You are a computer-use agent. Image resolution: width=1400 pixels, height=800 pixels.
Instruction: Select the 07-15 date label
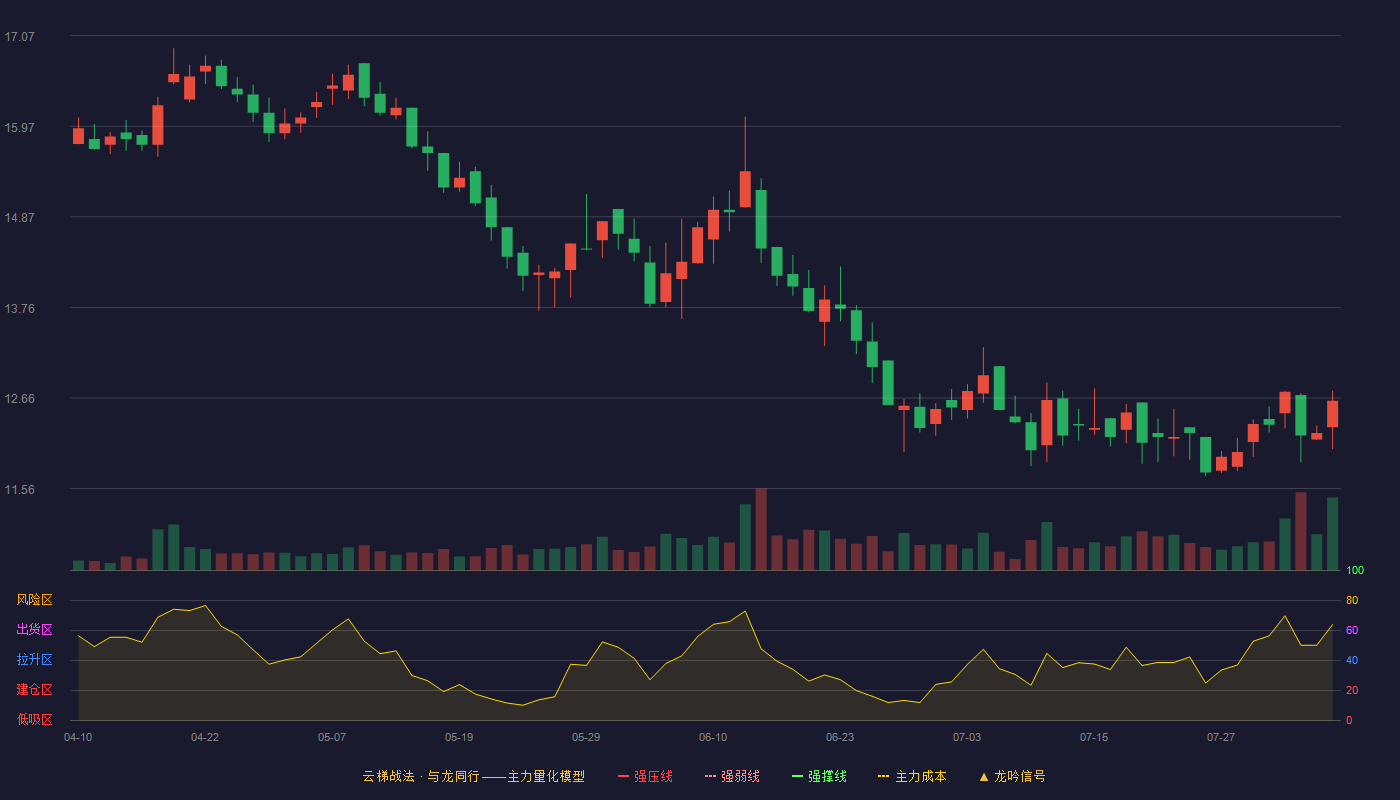point(1094,737)
